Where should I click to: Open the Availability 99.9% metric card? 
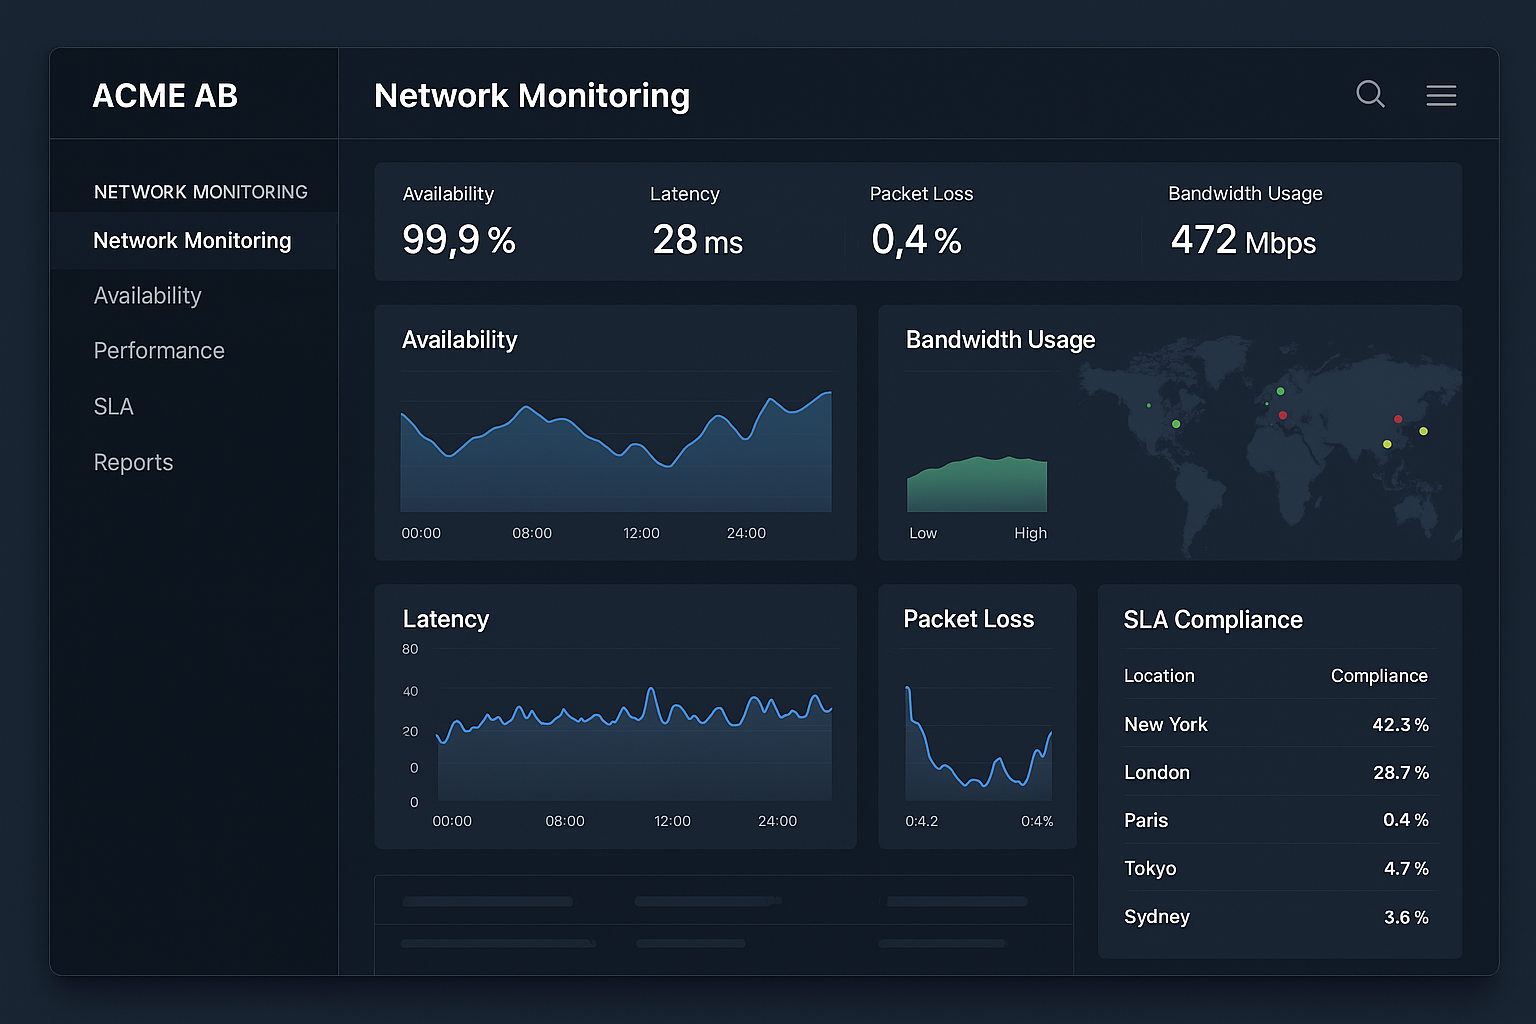click(459, 222)
